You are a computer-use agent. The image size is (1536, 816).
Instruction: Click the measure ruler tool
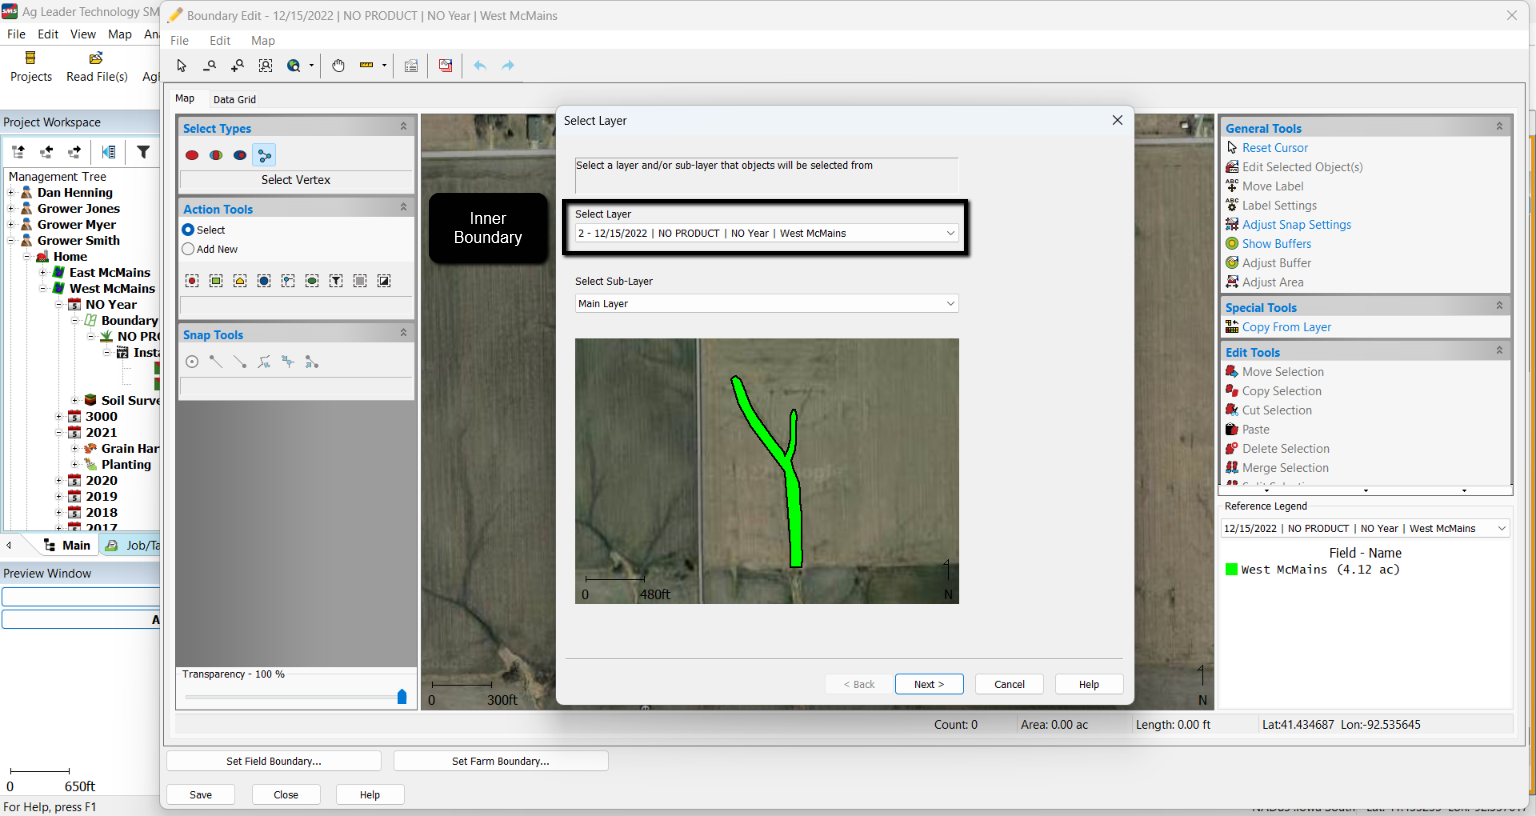367,66
